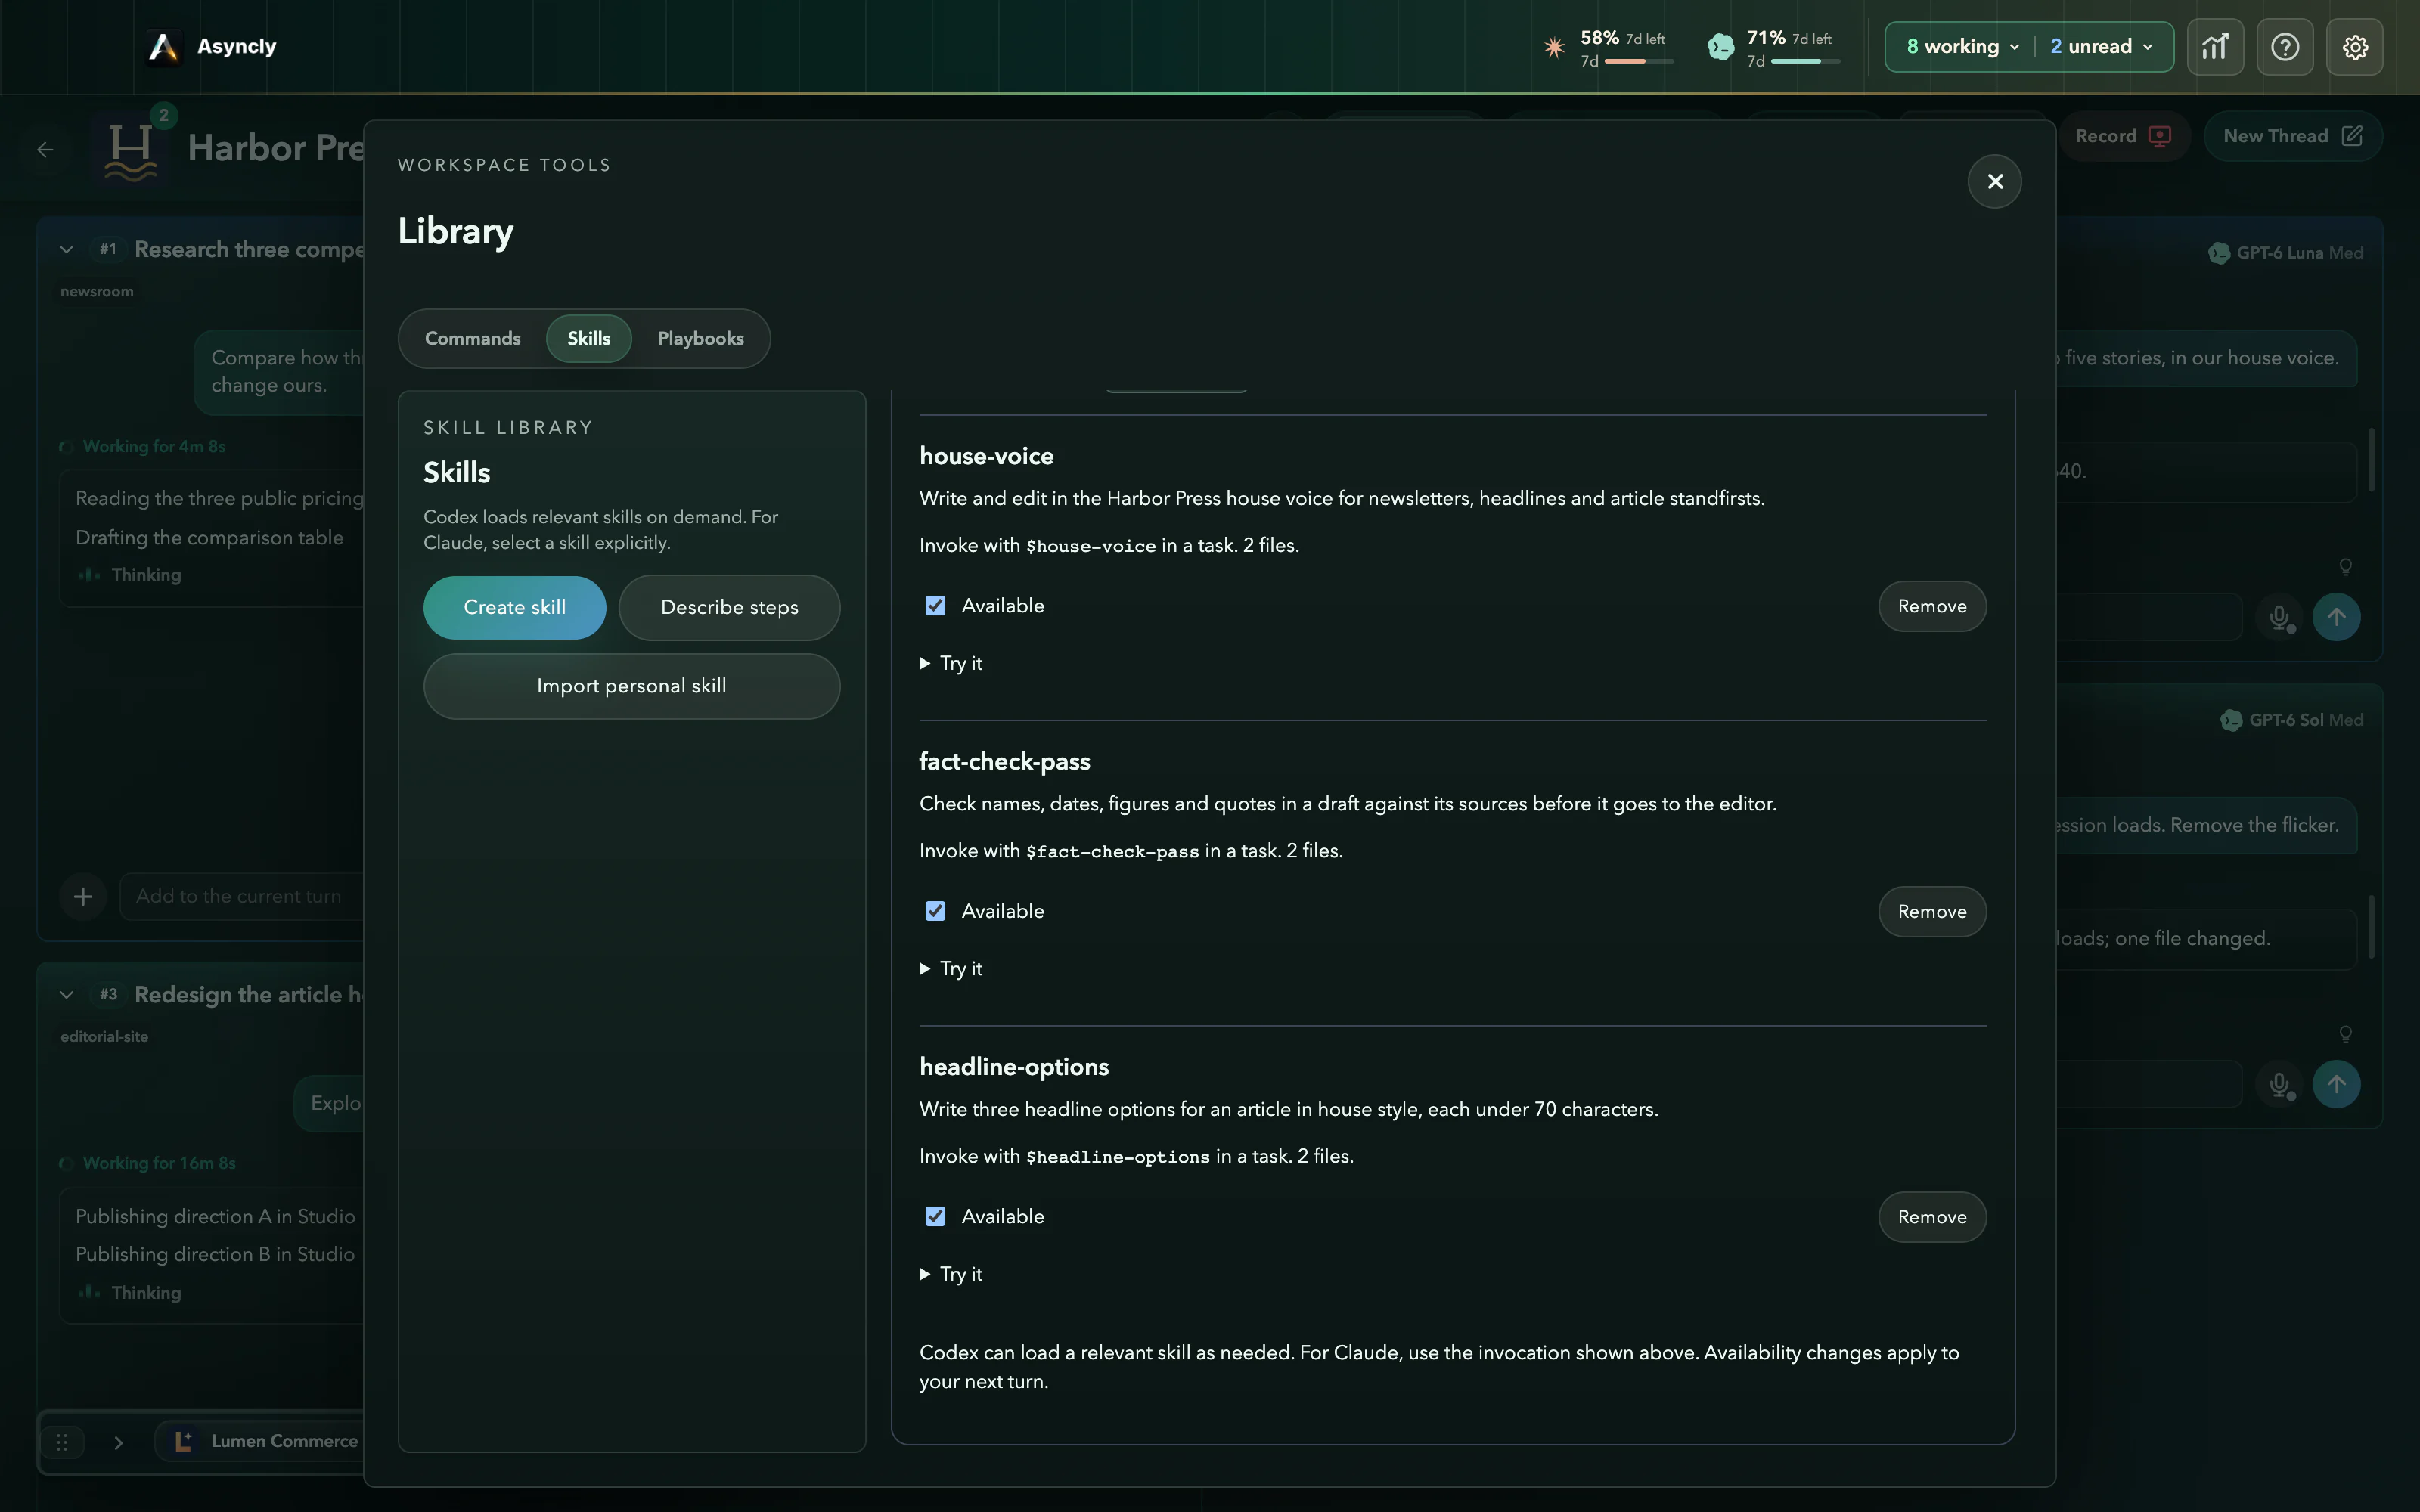Screen dimensions: 2420x1512
Task: Close the Library dialog
Action: pyautogui.click(x=1995, y=181)
